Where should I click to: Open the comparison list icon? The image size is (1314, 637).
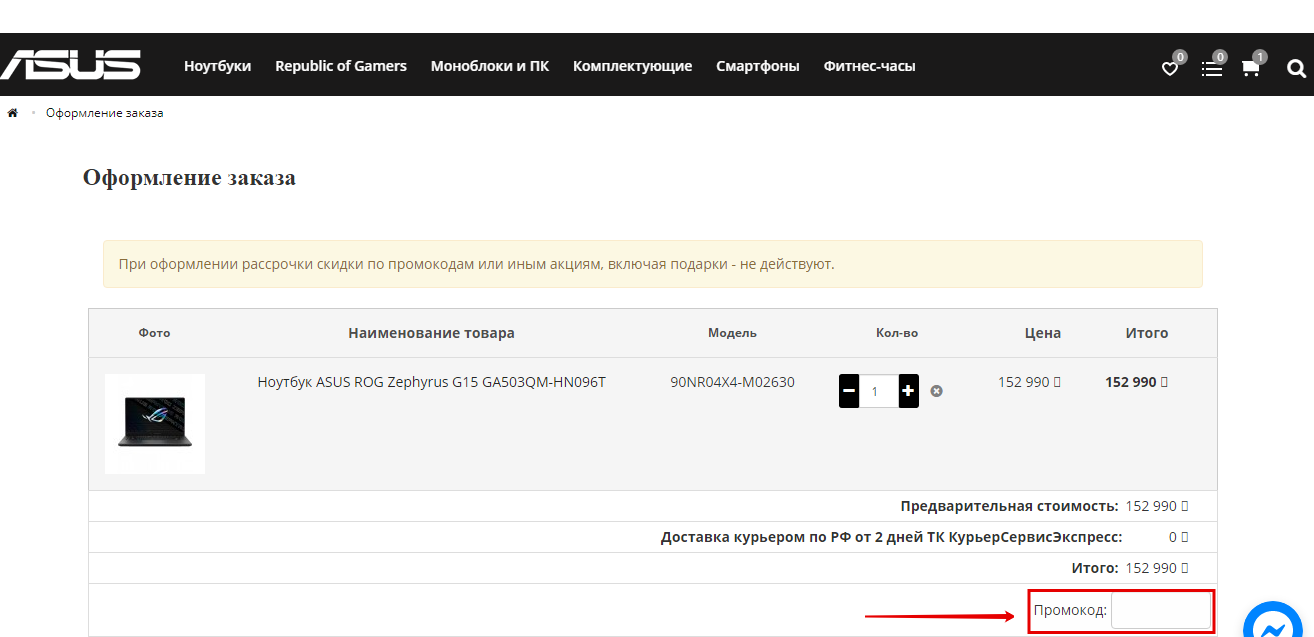[x=1211, y=68]
